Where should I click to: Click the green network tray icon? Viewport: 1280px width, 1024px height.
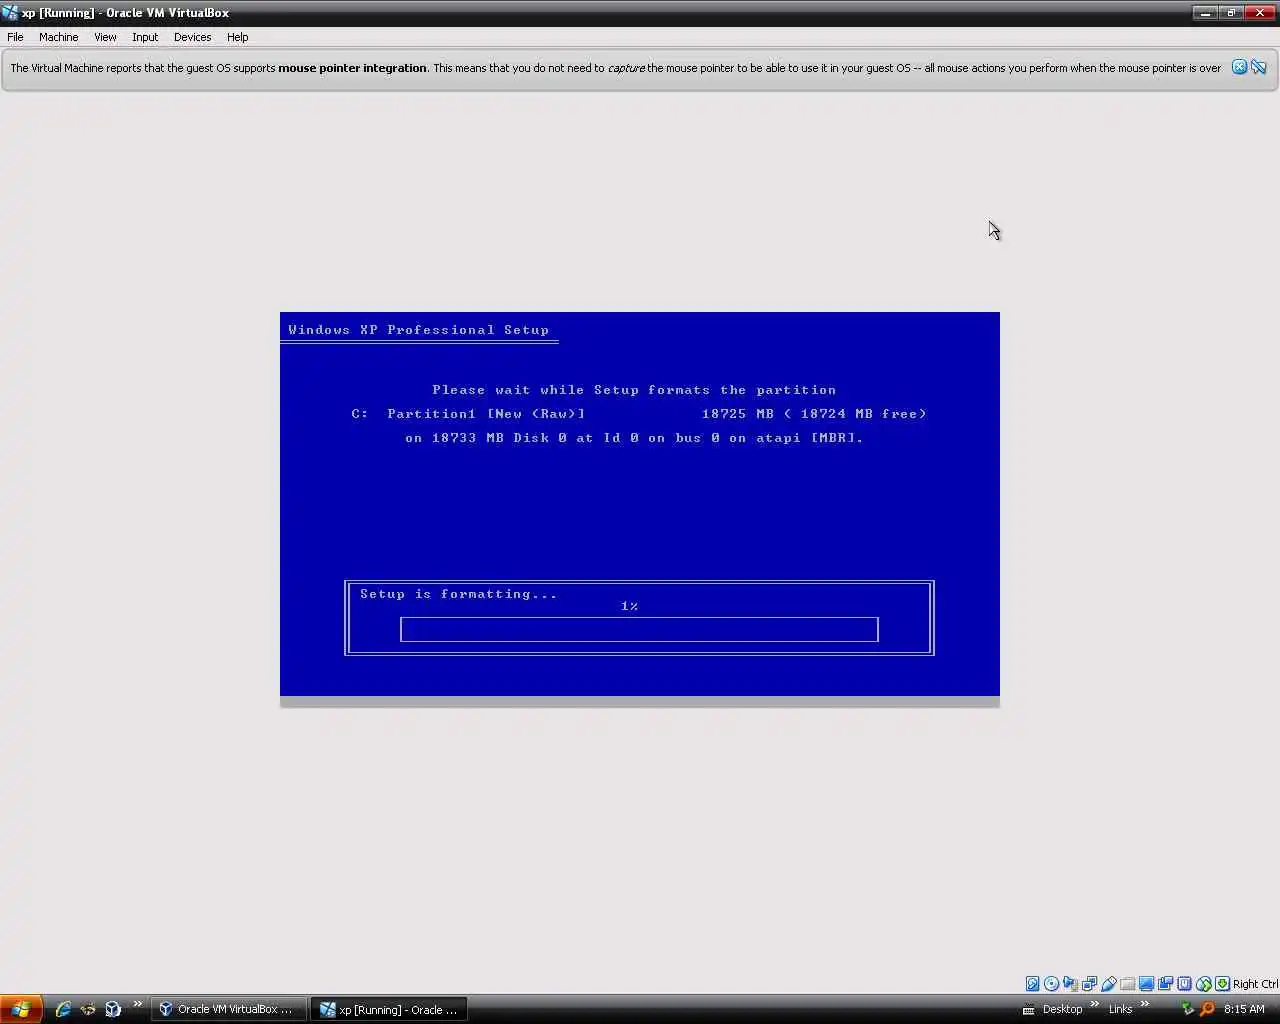click(1187, 1009)
